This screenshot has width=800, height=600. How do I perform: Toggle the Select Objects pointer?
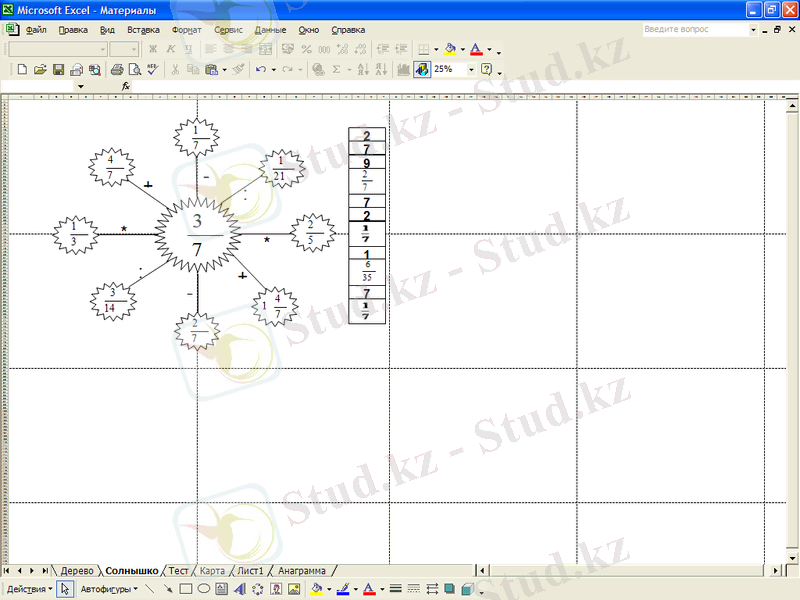(x=65, y=589)
